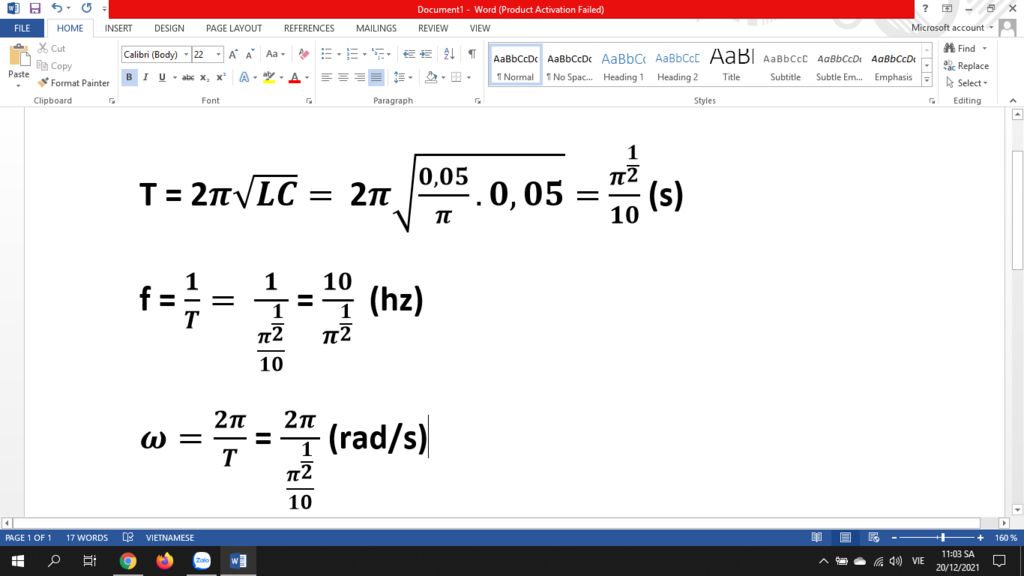Toggle bold formatting
1024x576 pixels.
[129, 77]
